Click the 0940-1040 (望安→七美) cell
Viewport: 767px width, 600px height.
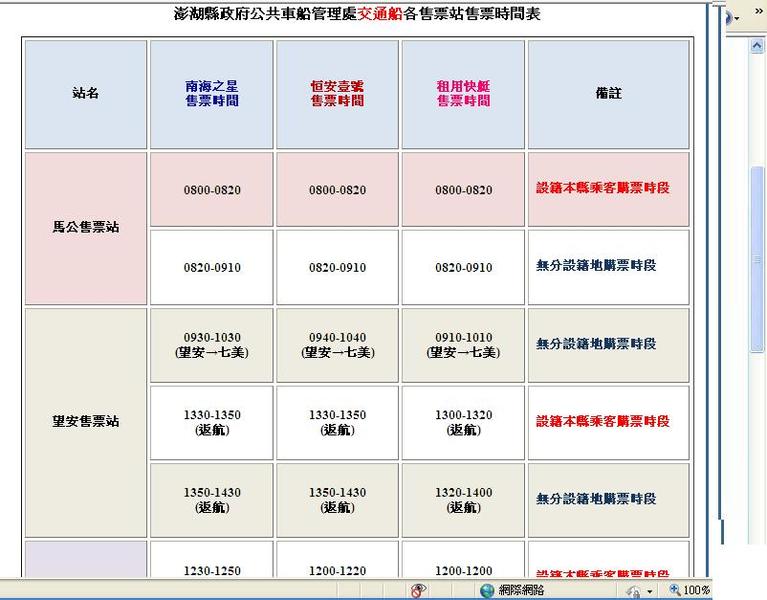[x=338, y=345]
